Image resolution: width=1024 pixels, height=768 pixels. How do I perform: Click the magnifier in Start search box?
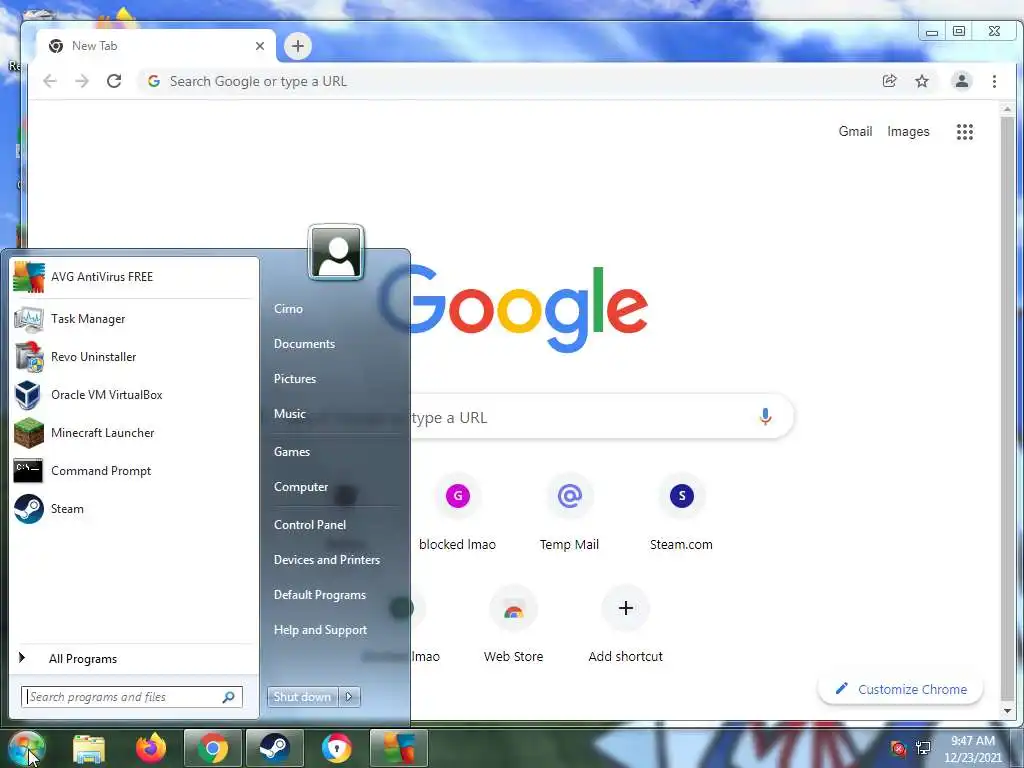click(x=229, y=697)
